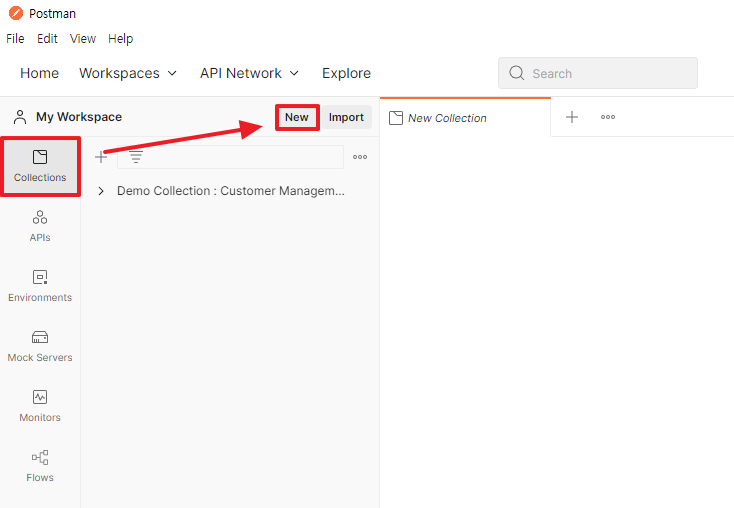Screen dimensions: 734x508
Task: Open a new tab with the plus icon
Action: tap(572, 117)
